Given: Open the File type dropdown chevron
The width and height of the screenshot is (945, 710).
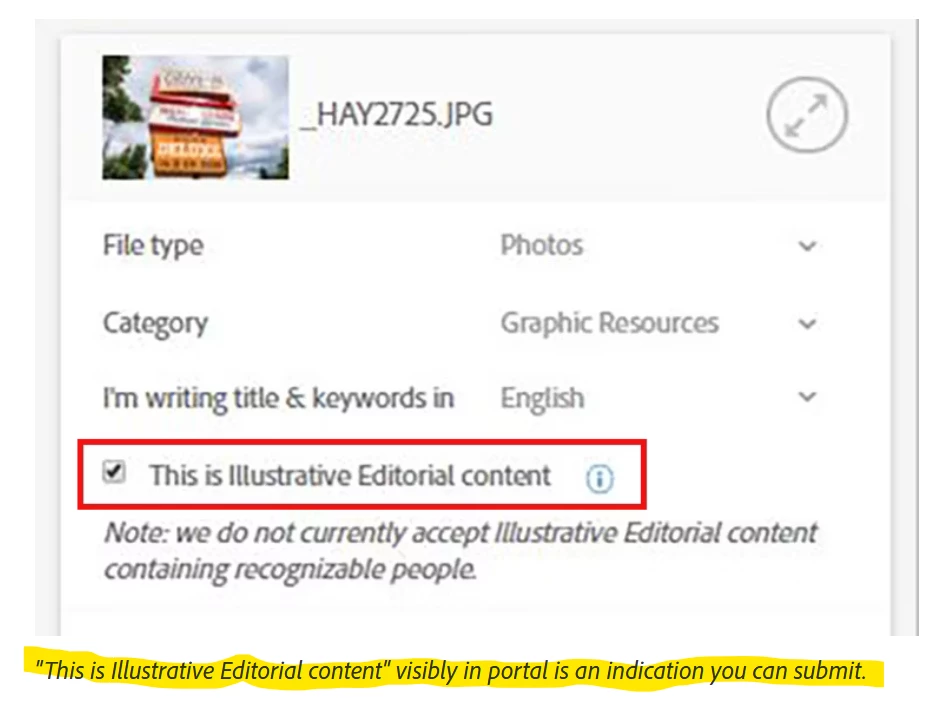Looking at the screenshot, I should click(x=807, y=246).
